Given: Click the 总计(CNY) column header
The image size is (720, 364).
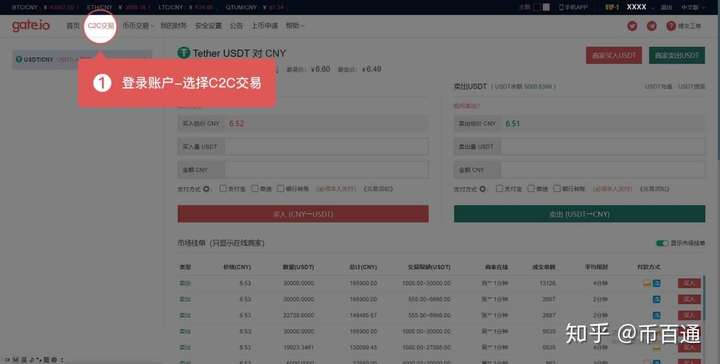Looking at the screenshot, I should click(363, 267).
